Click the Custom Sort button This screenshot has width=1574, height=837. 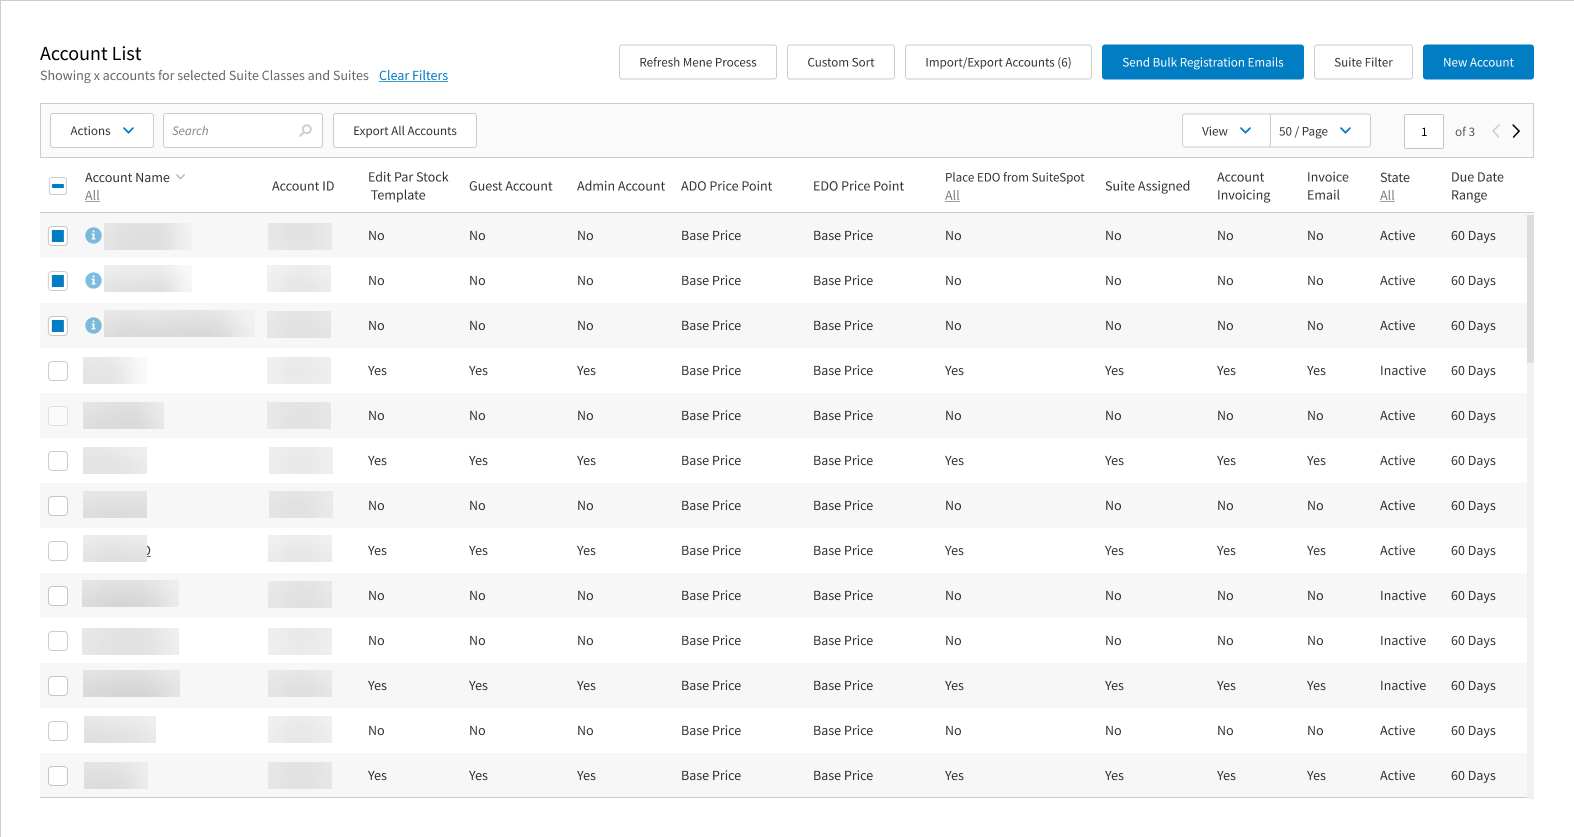841,62
